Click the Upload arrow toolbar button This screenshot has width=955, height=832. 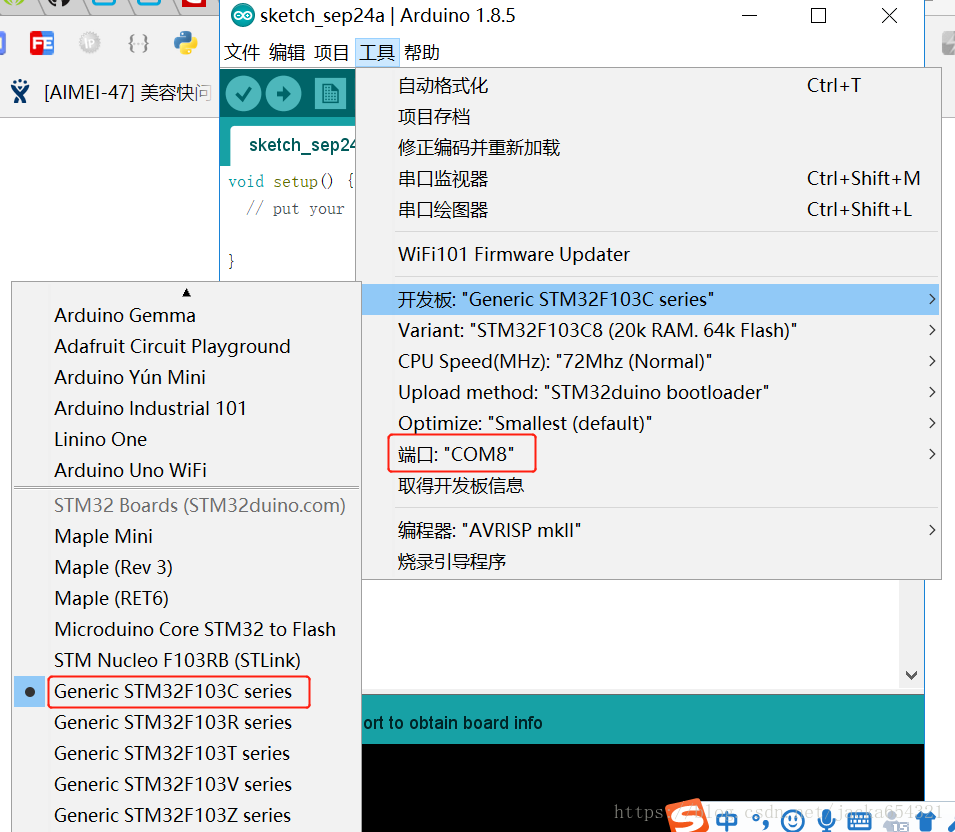pos(283,94)
